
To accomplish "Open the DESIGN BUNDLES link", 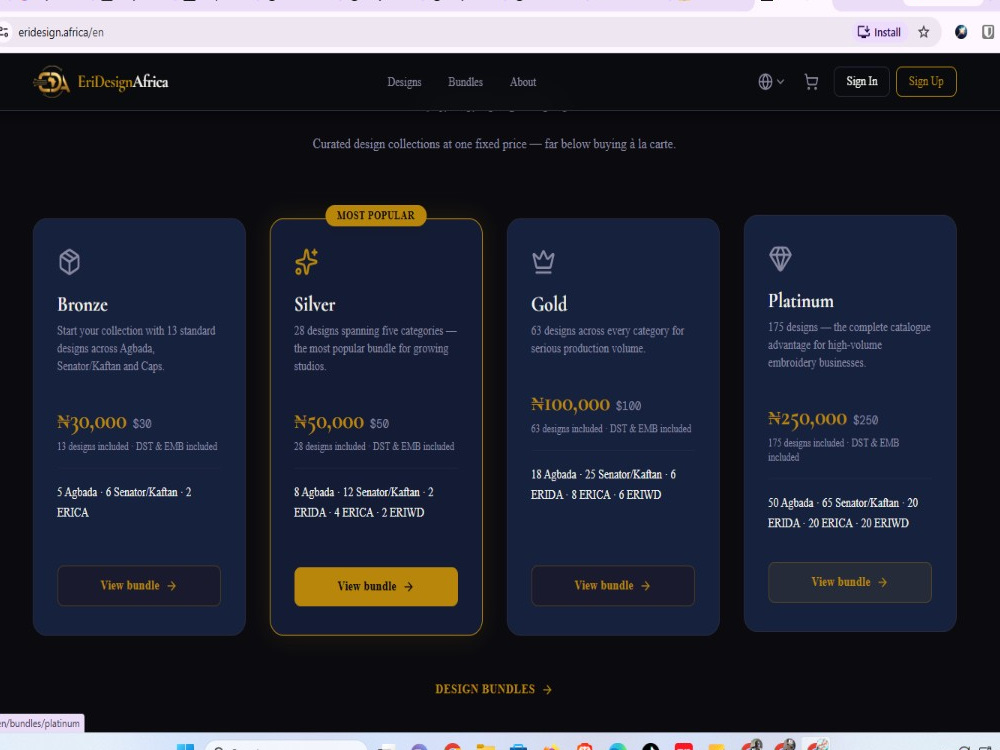I will coord(494,689).
